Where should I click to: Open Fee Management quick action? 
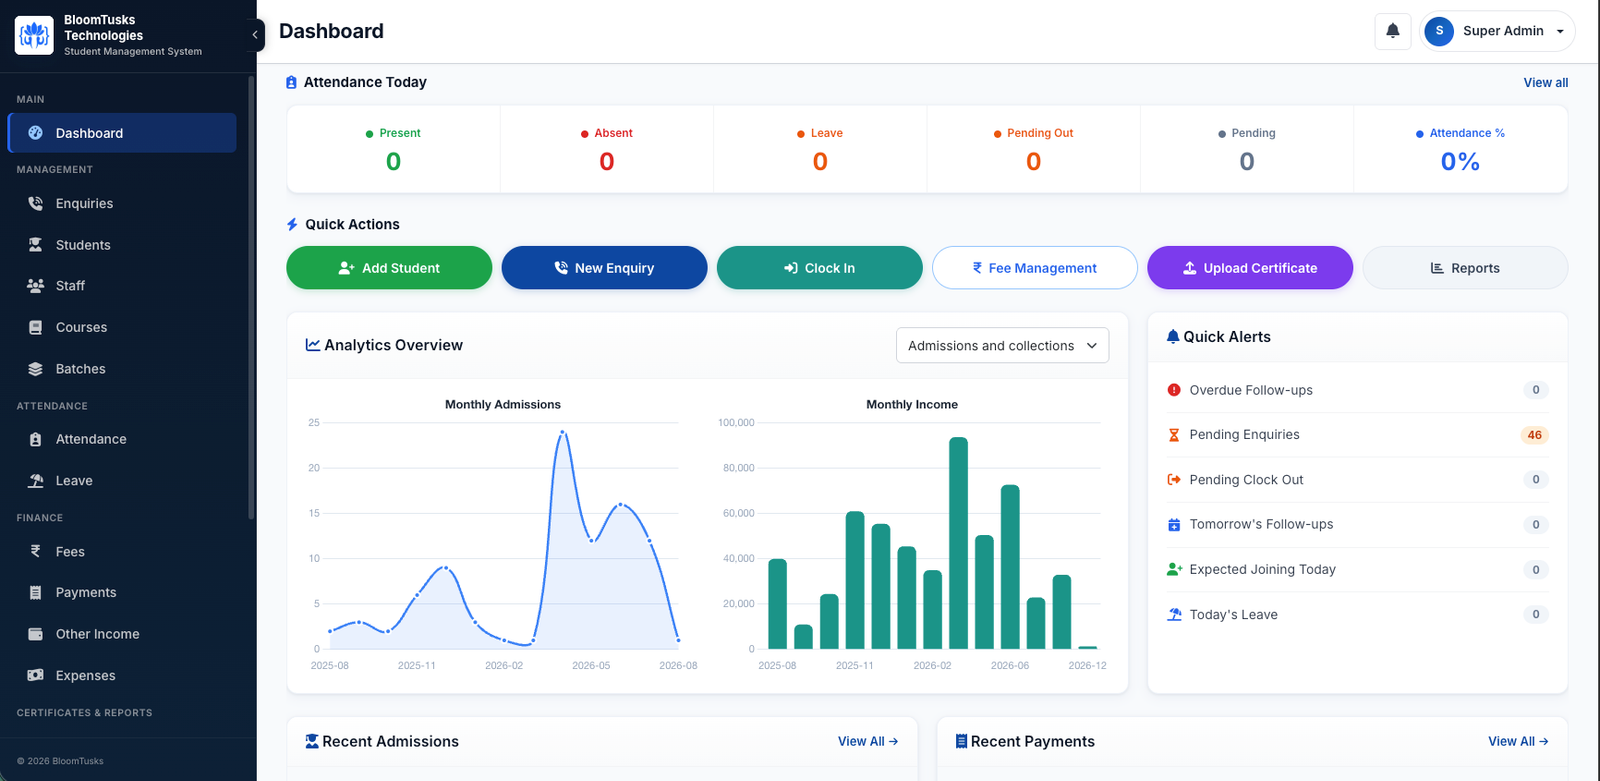1035,268
